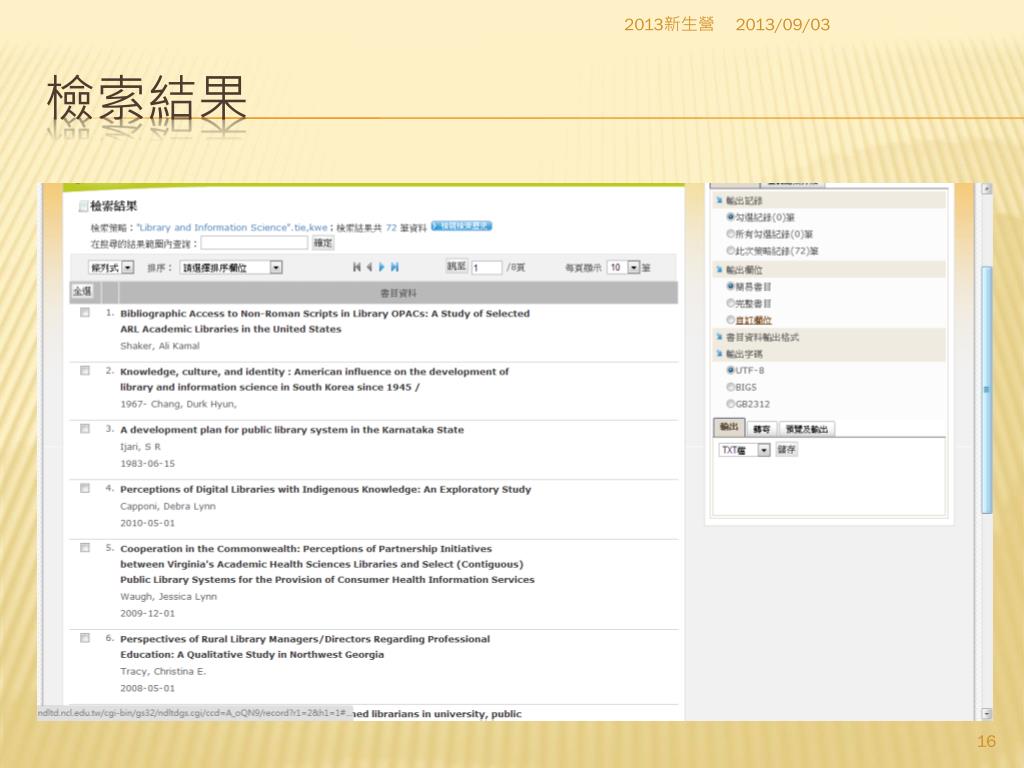The height and width of the screenshot is (768, 1024).
Task: Go to the next results page
Action: point(382,267)
